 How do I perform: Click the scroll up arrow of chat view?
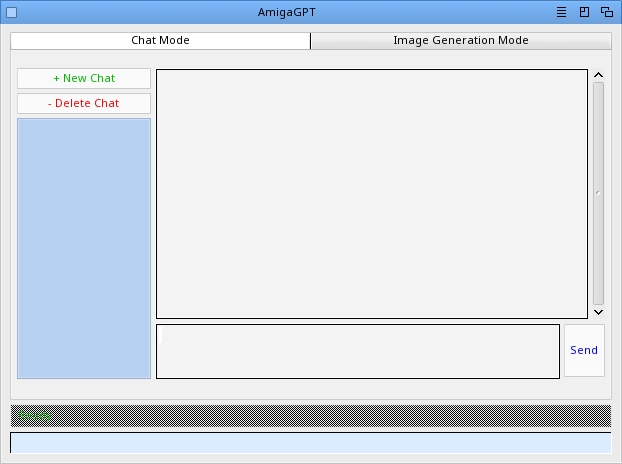pos(598,74)
